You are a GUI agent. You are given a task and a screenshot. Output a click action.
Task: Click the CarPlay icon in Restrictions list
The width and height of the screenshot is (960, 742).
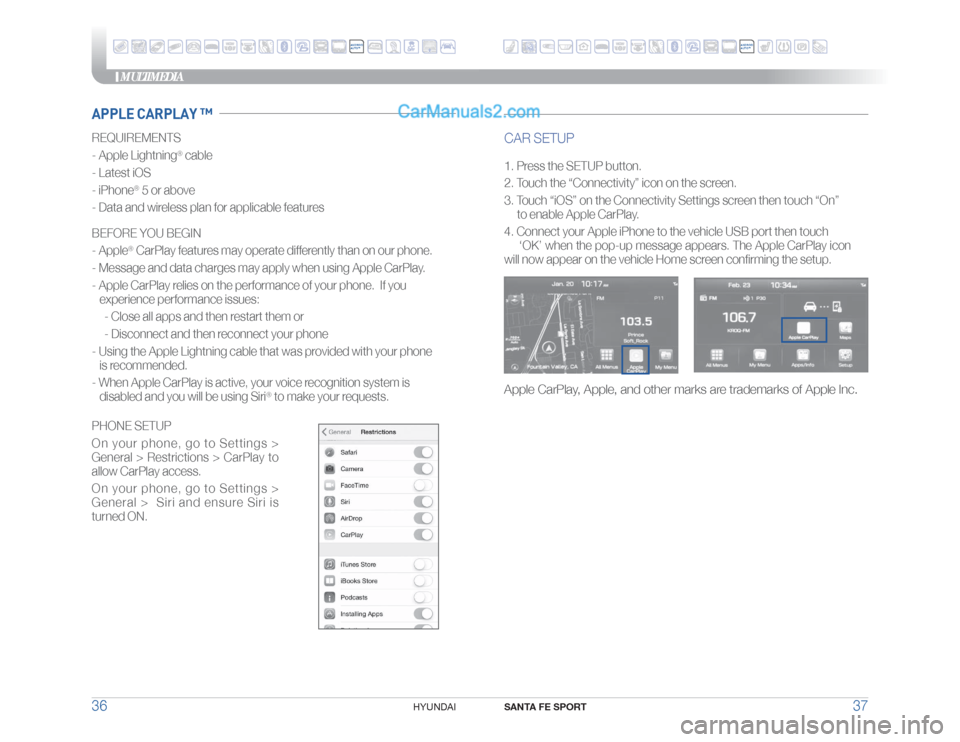(329, 535)
